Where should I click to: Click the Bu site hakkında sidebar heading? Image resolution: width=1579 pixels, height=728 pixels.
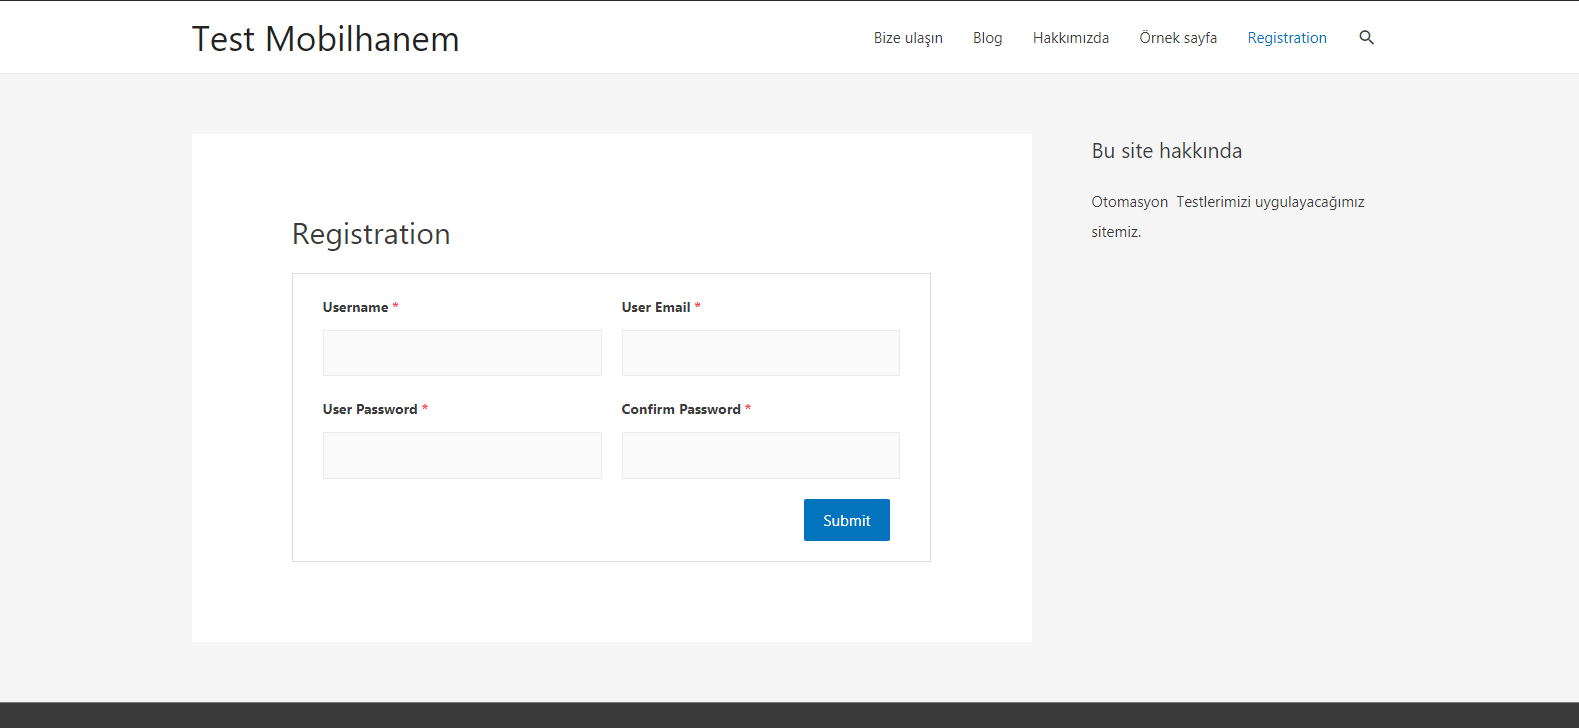tap(1166, 151)
